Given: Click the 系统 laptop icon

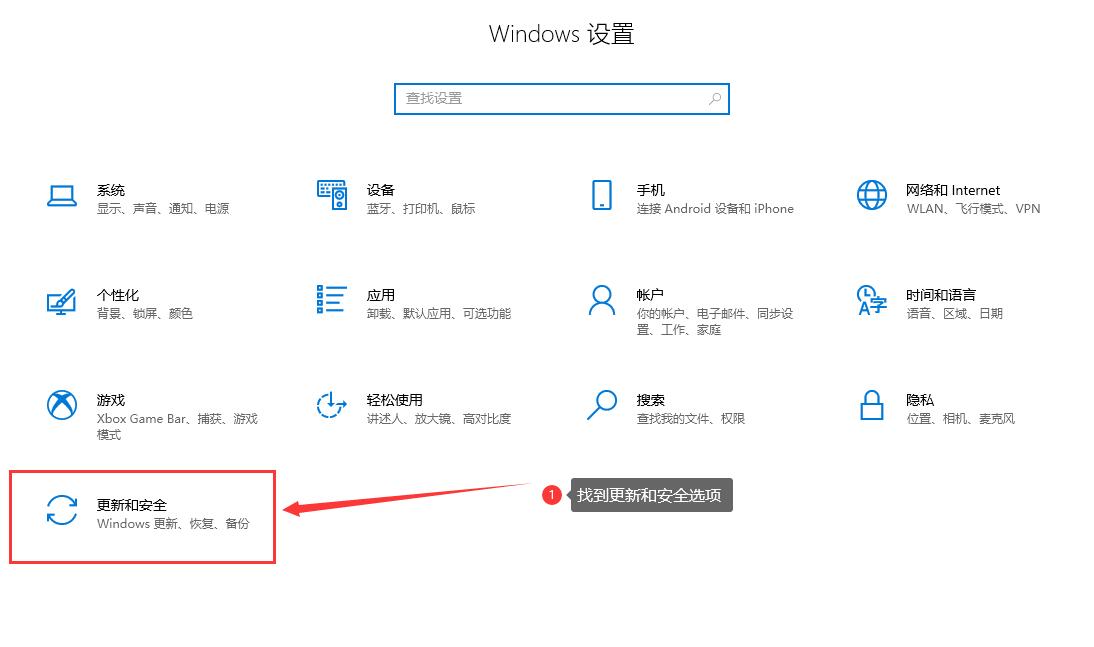Looking at the screenshot, I should coord(62,196).
